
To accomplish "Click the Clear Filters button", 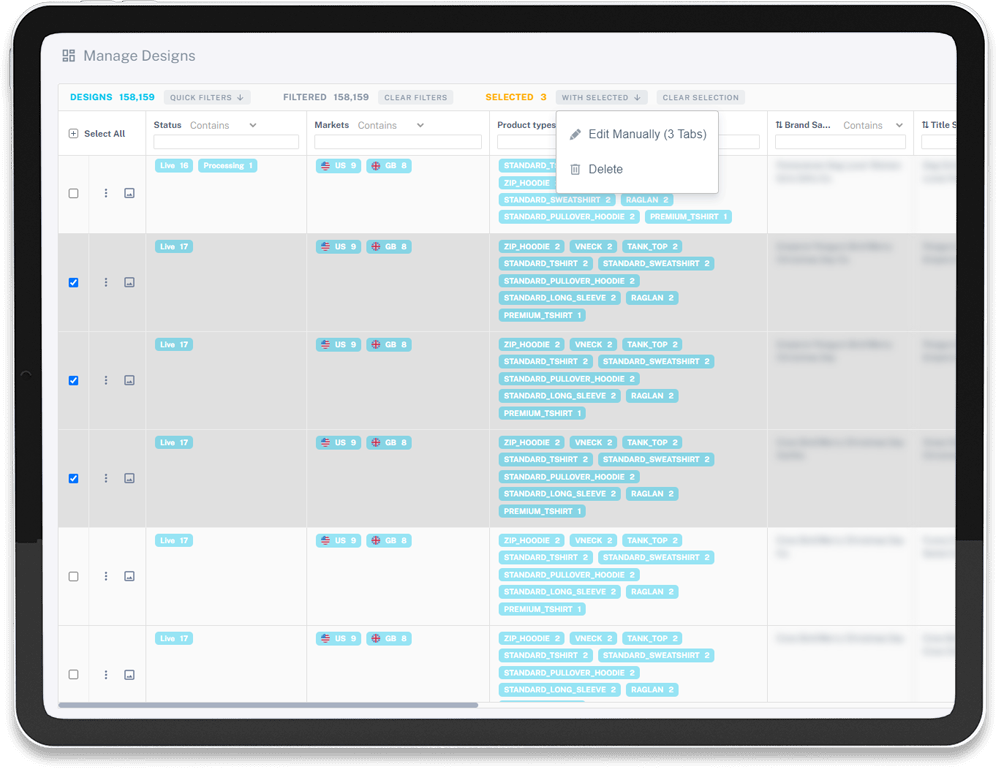I will [416, 97].
